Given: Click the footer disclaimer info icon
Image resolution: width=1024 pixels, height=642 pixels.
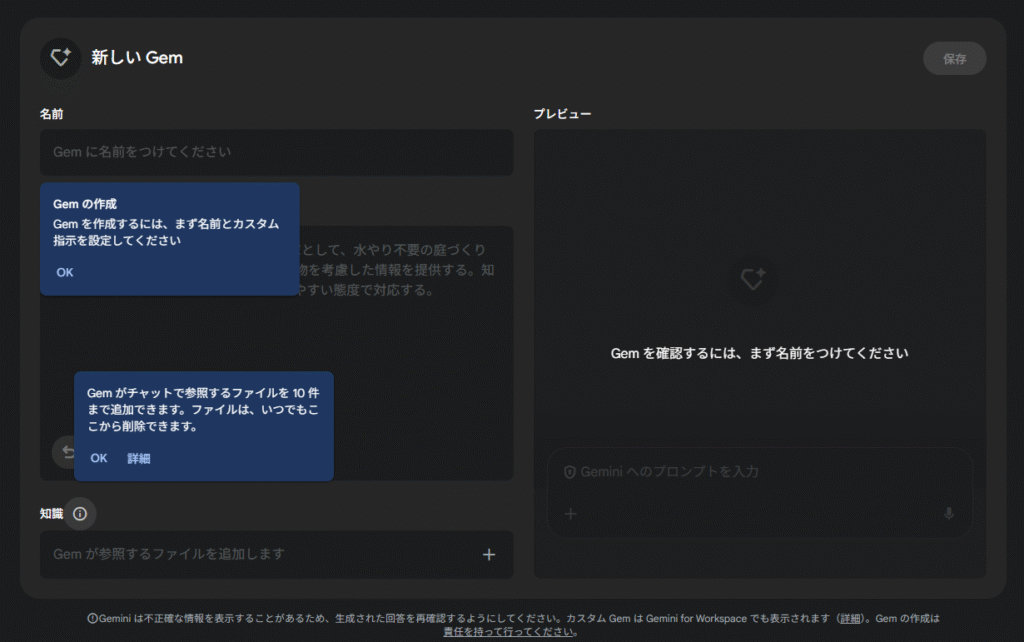Looking at the screenshot, I should click(93, 618).
